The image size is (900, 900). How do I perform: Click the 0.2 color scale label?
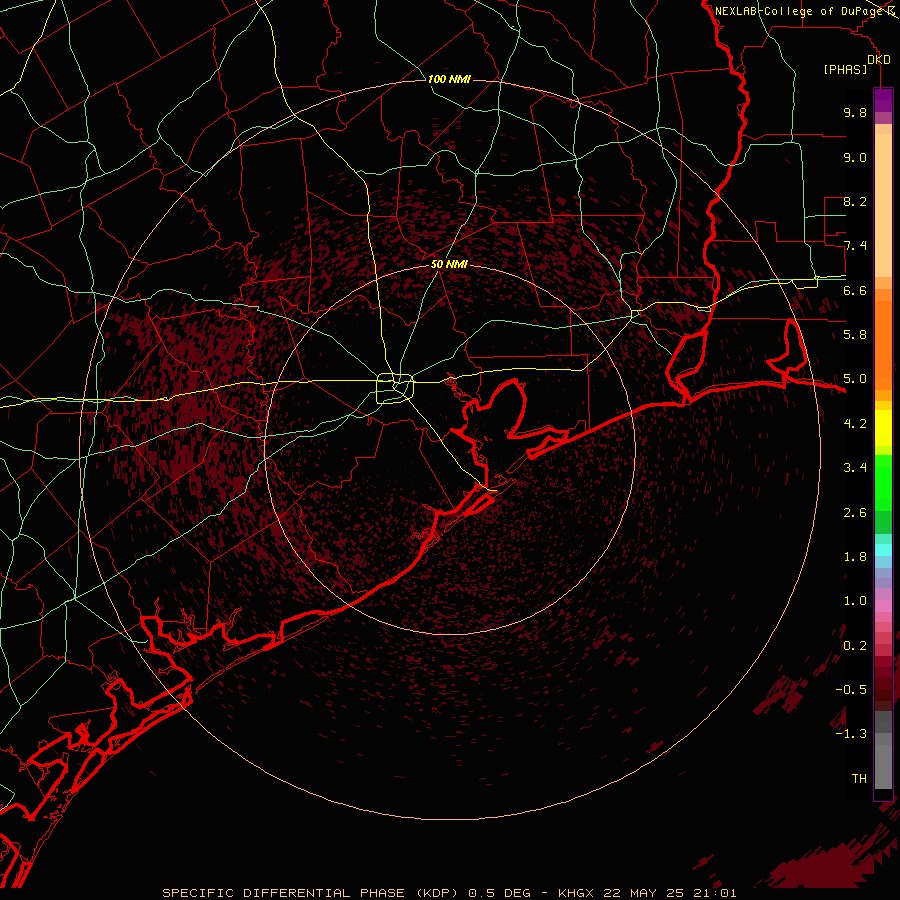tap(855, 646)
